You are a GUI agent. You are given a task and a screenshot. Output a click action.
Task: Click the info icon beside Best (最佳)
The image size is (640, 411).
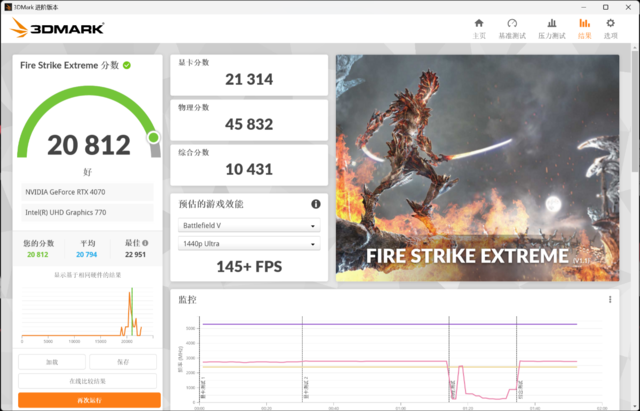(145, 243)
